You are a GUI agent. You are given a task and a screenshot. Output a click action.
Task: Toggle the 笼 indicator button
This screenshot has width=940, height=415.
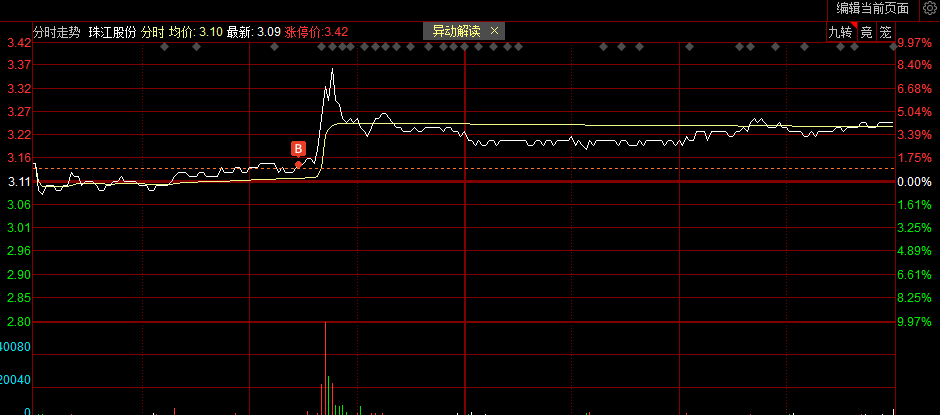click(885, 32)
